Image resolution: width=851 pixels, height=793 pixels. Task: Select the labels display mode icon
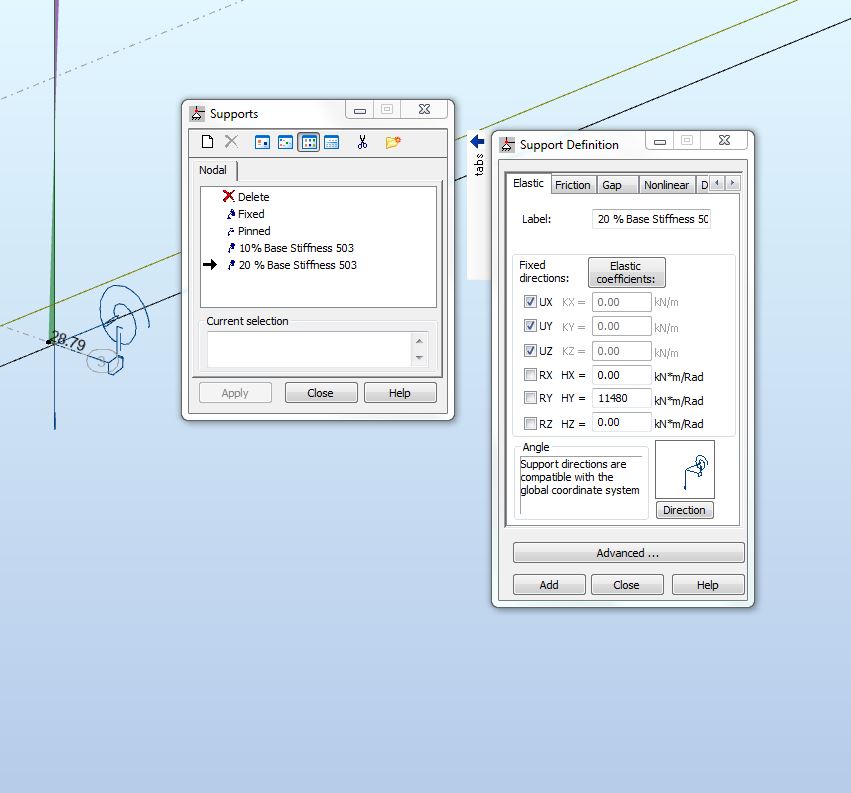pos(310,143)
